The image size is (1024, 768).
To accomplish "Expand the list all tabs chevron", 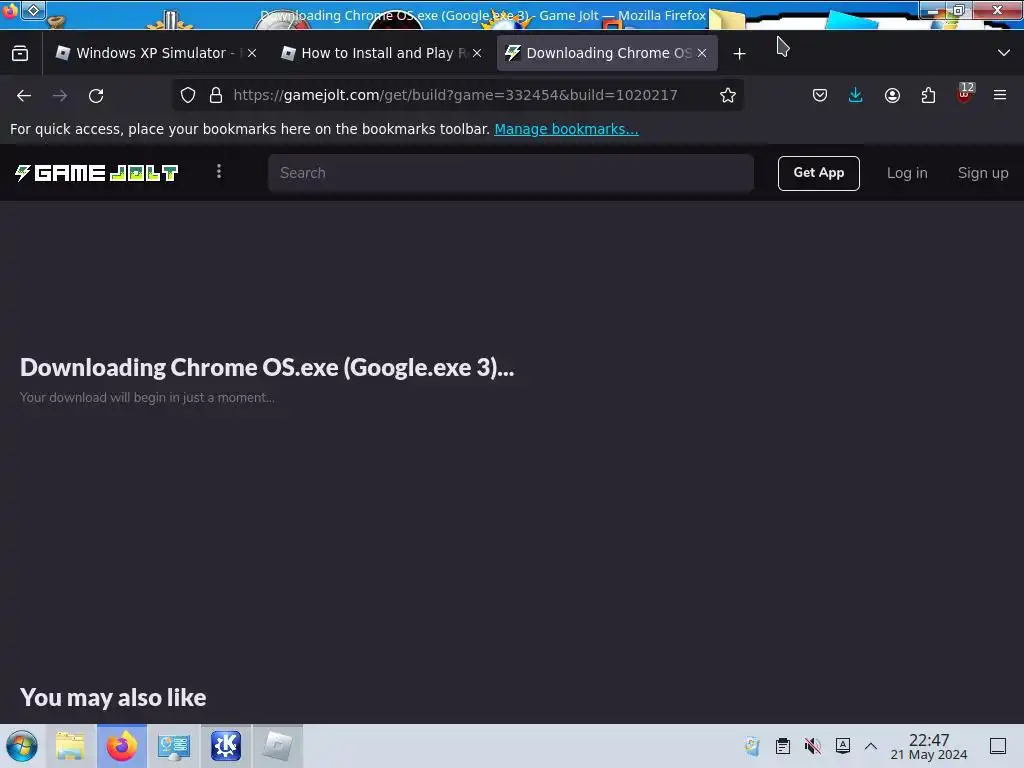I will (1004, 54).
